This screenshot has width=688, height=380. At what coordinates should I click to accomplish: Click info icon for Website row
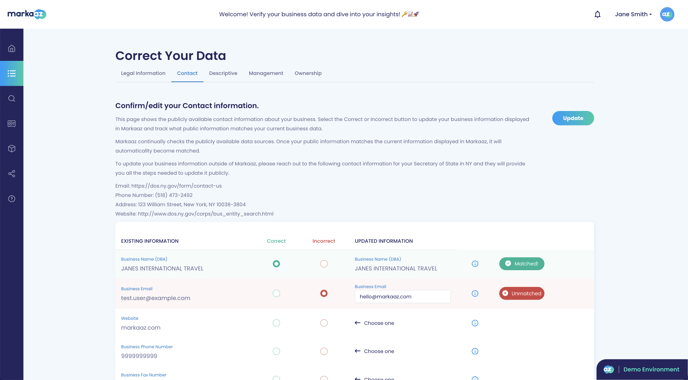pos(475,323)
